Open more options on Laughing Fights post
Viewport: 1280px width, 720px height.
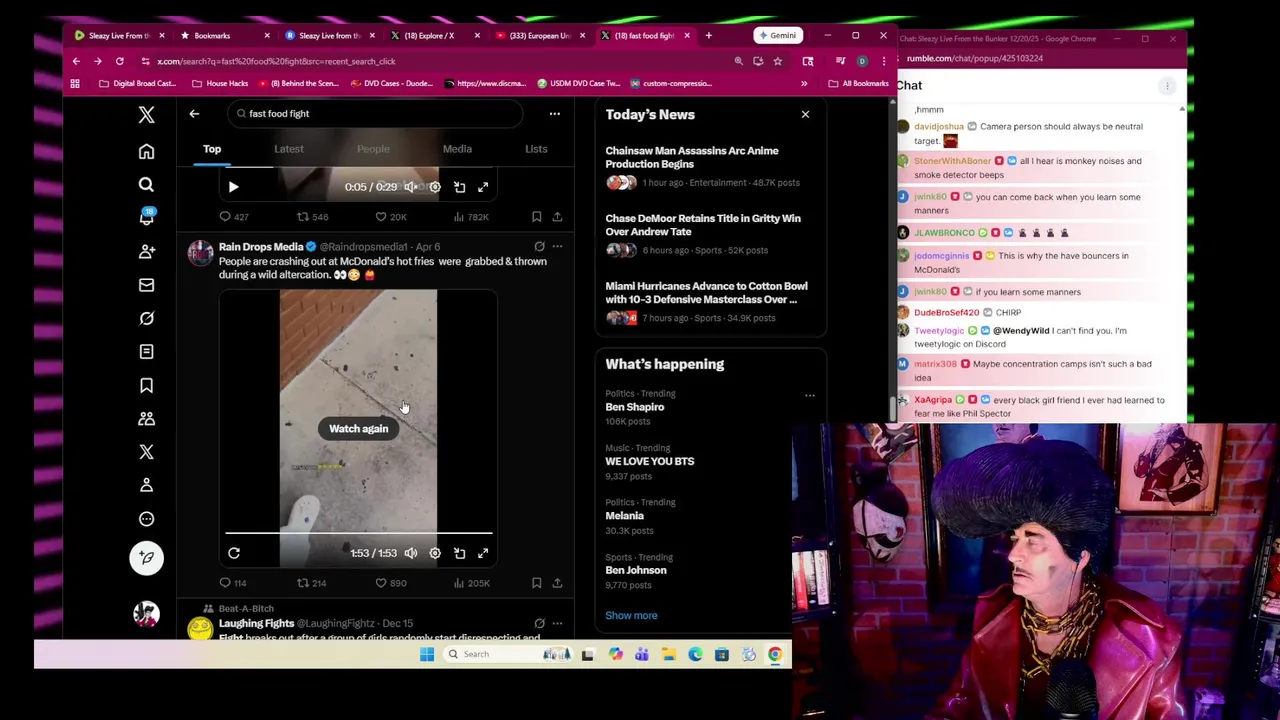pyautogui.click(x=557, y=623)
